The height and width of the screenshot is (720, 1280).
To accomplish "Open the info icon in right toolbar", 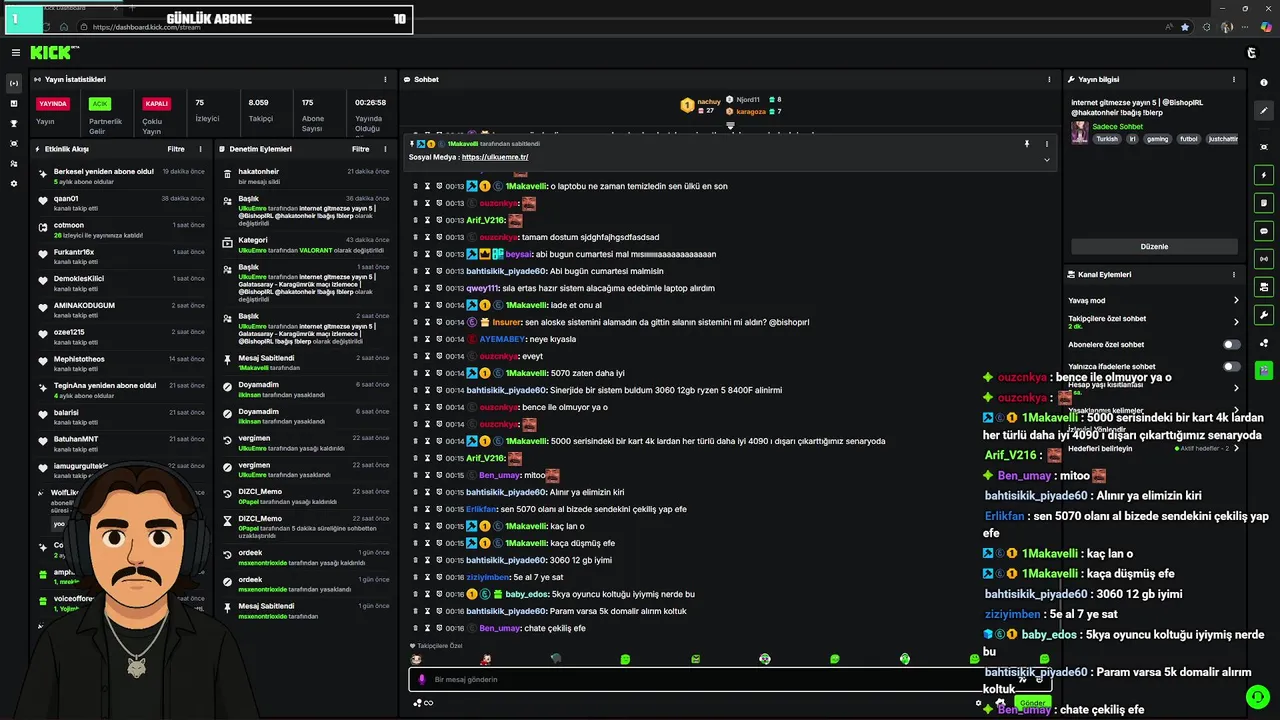I will [1264, 82].
